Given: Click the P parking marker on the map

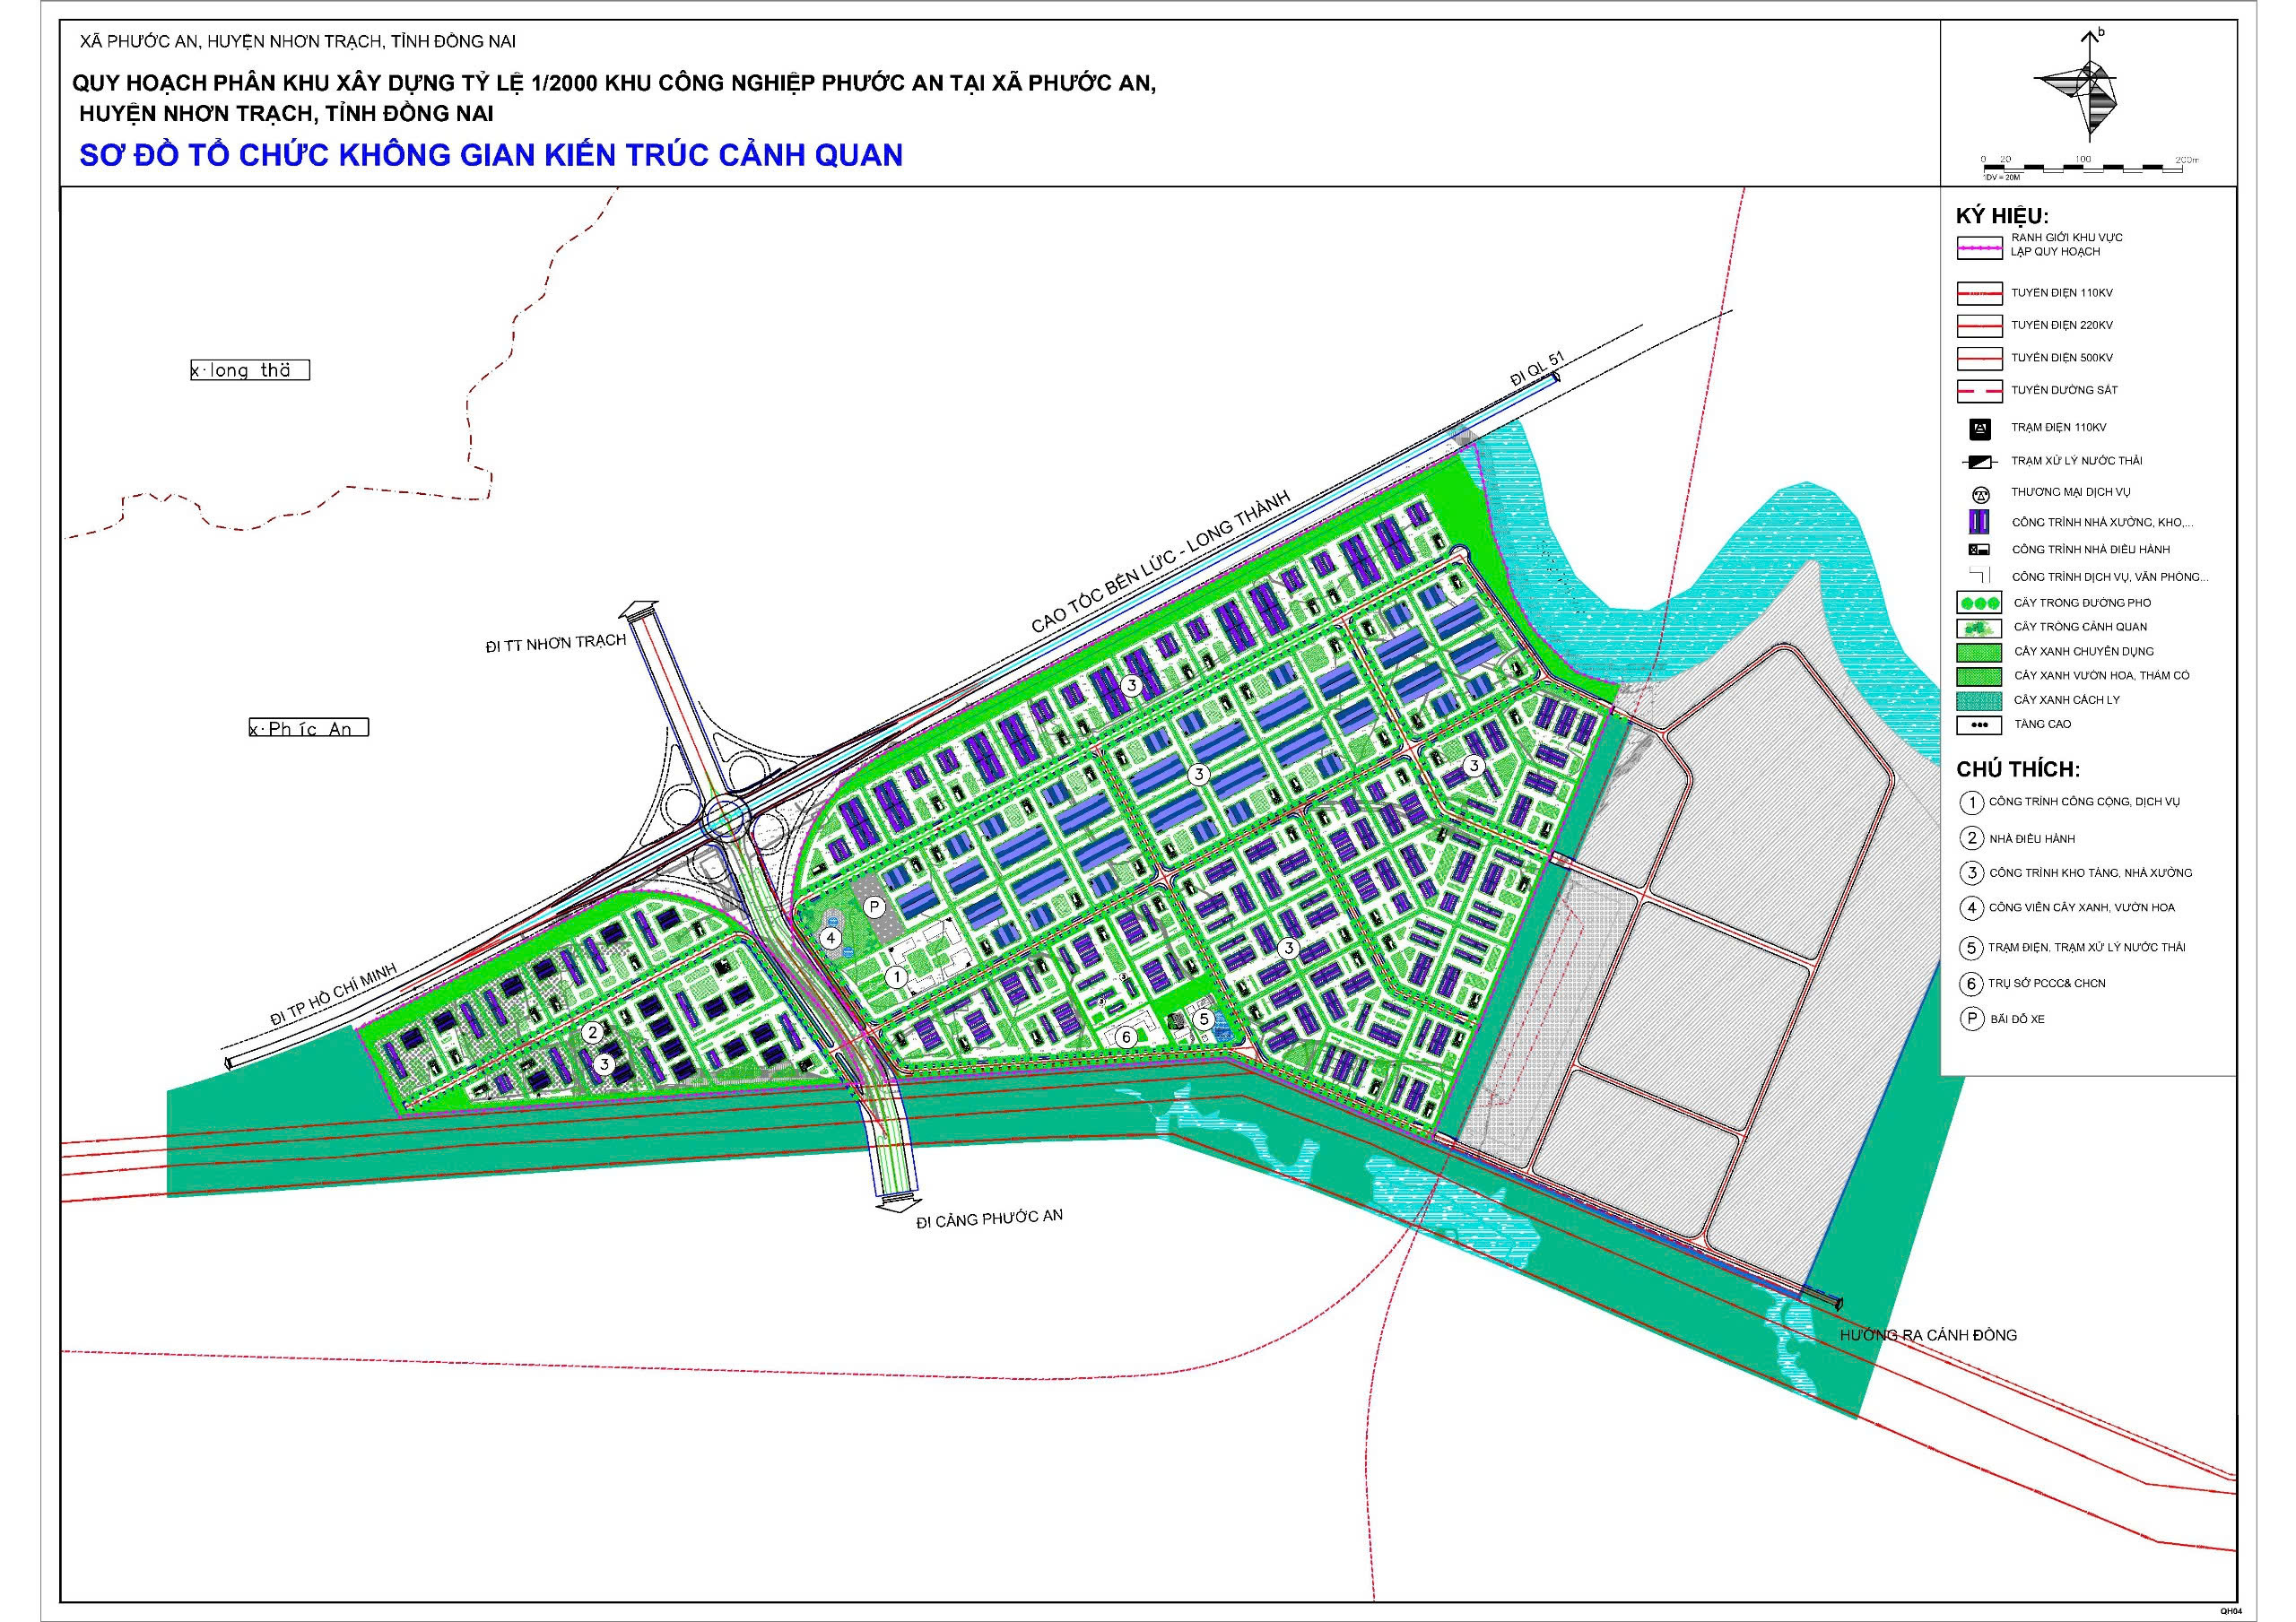Looking at the screenshot, I should (874, 907).
